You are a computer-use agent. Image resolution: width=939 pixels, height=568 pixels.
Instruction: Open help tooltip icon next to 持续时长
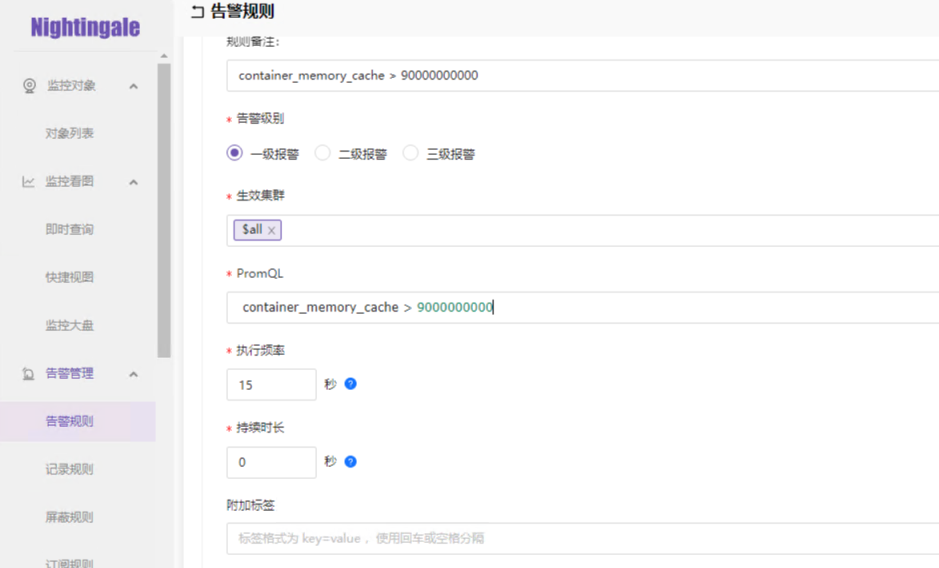tap(351, 461)
